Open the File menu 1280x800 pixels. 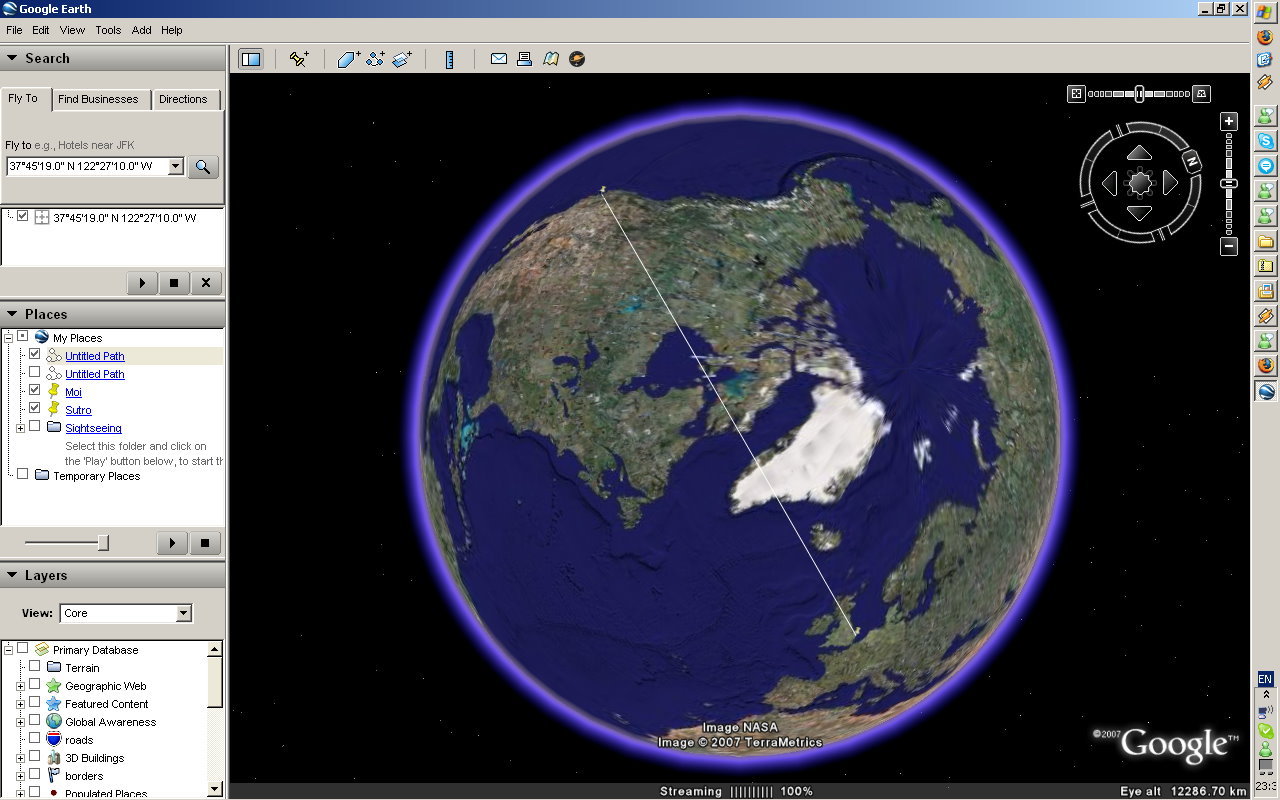click(x=14, y=30)
